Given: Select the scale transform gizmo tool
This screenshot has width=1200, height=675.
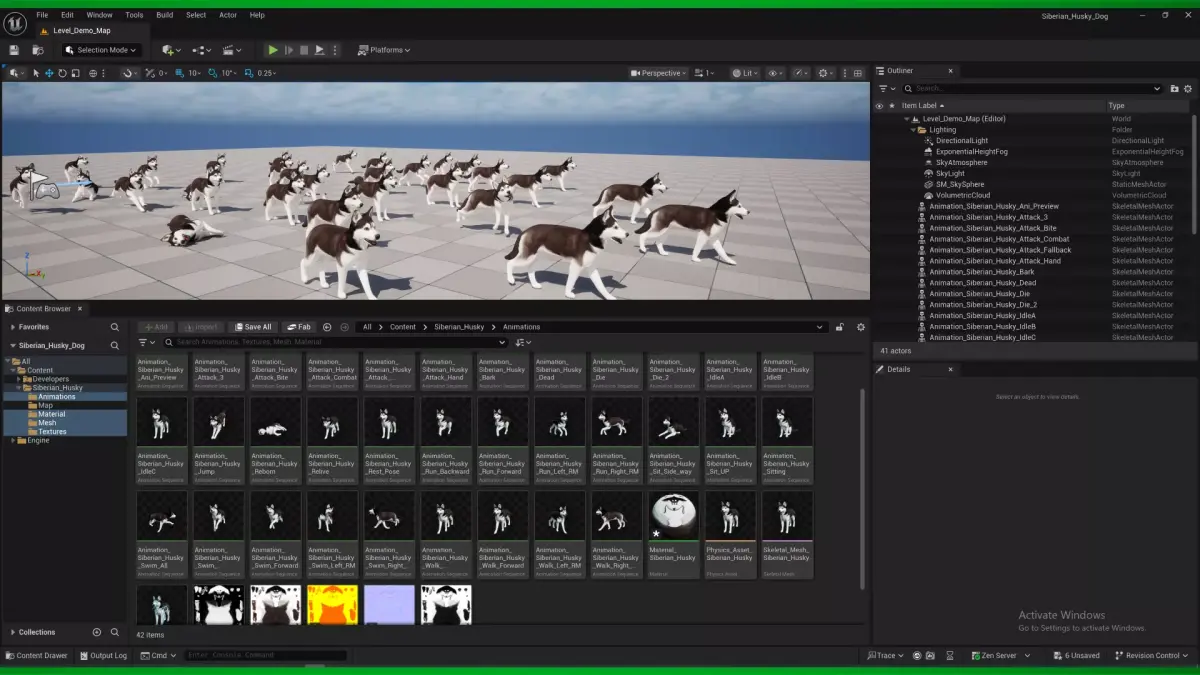Looking at the screenshot, I should pyautogui.click(x=75, y=73).
